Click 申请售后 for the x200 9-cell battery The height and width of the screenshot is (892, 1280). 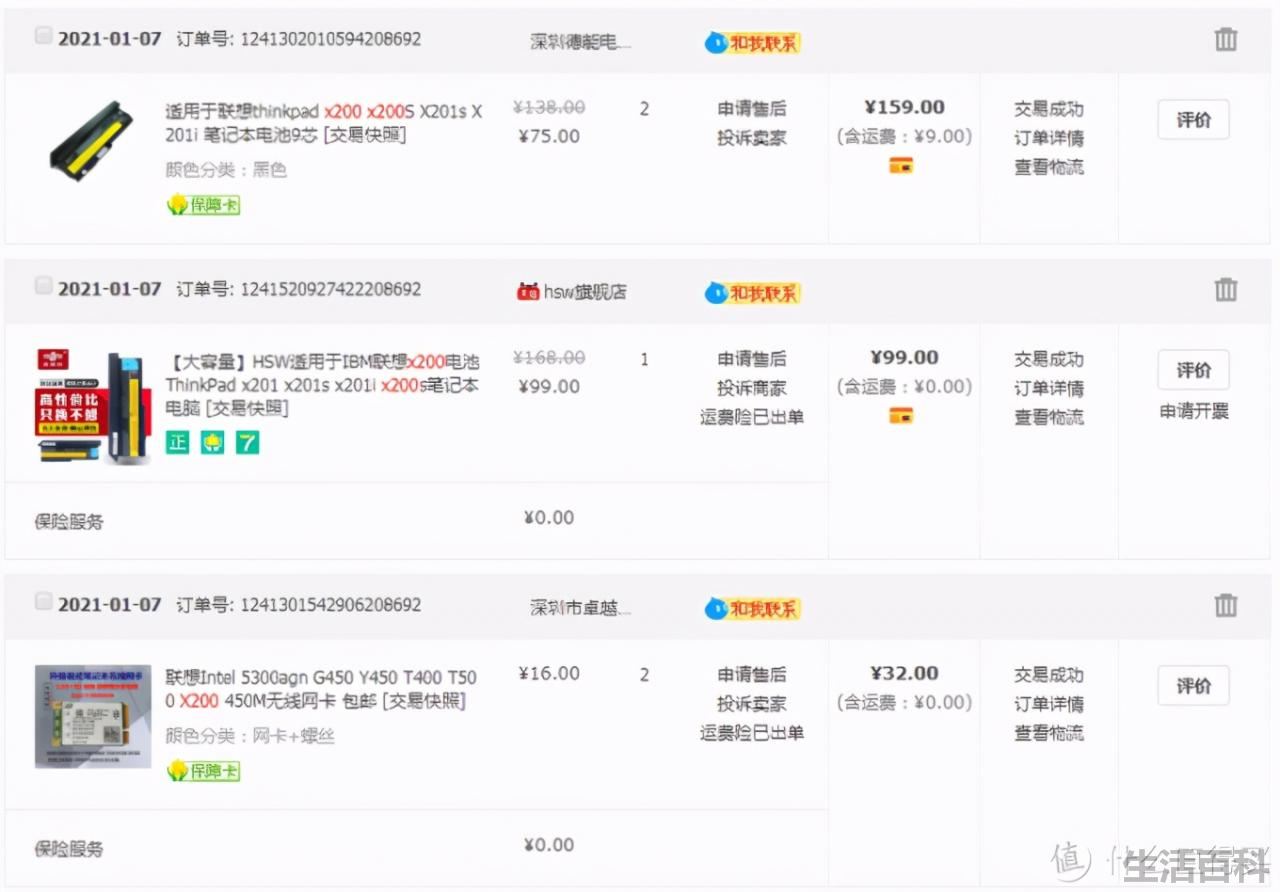752,108
